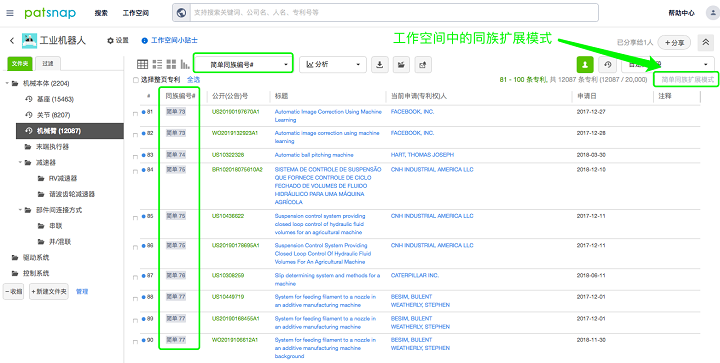The height and width of the screenshot is (363, 720).
Task: Switch to detailed list view layout
Action: (x=157, y=64)
